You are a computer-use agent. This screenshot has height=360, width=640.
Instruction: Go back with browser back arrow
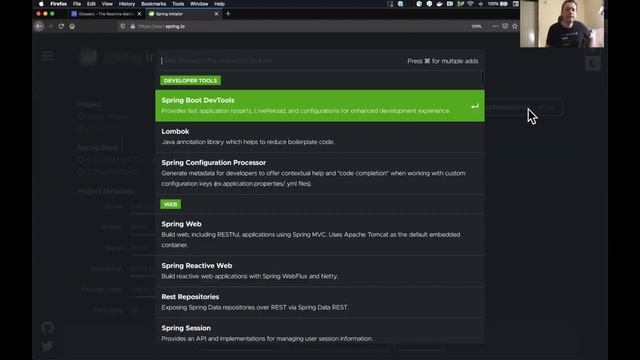[x=39, y=26]
